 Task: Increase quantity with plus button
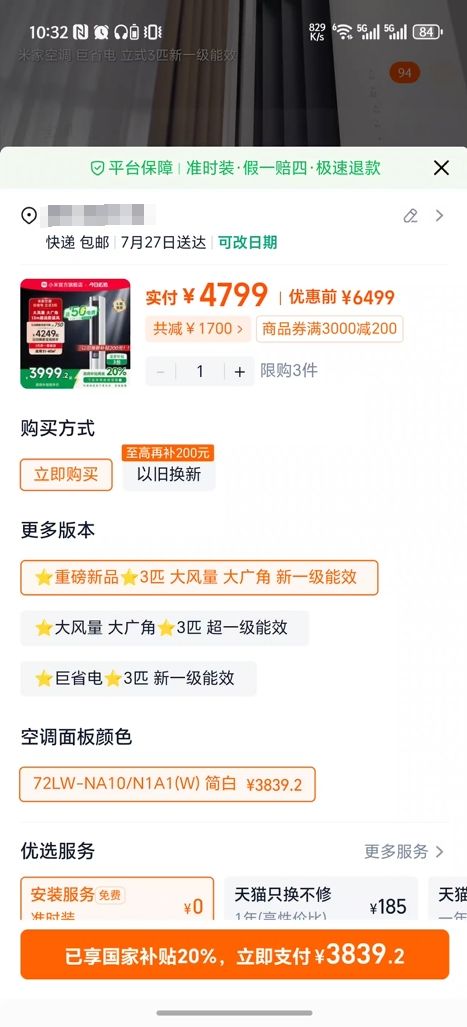[240, 371]
